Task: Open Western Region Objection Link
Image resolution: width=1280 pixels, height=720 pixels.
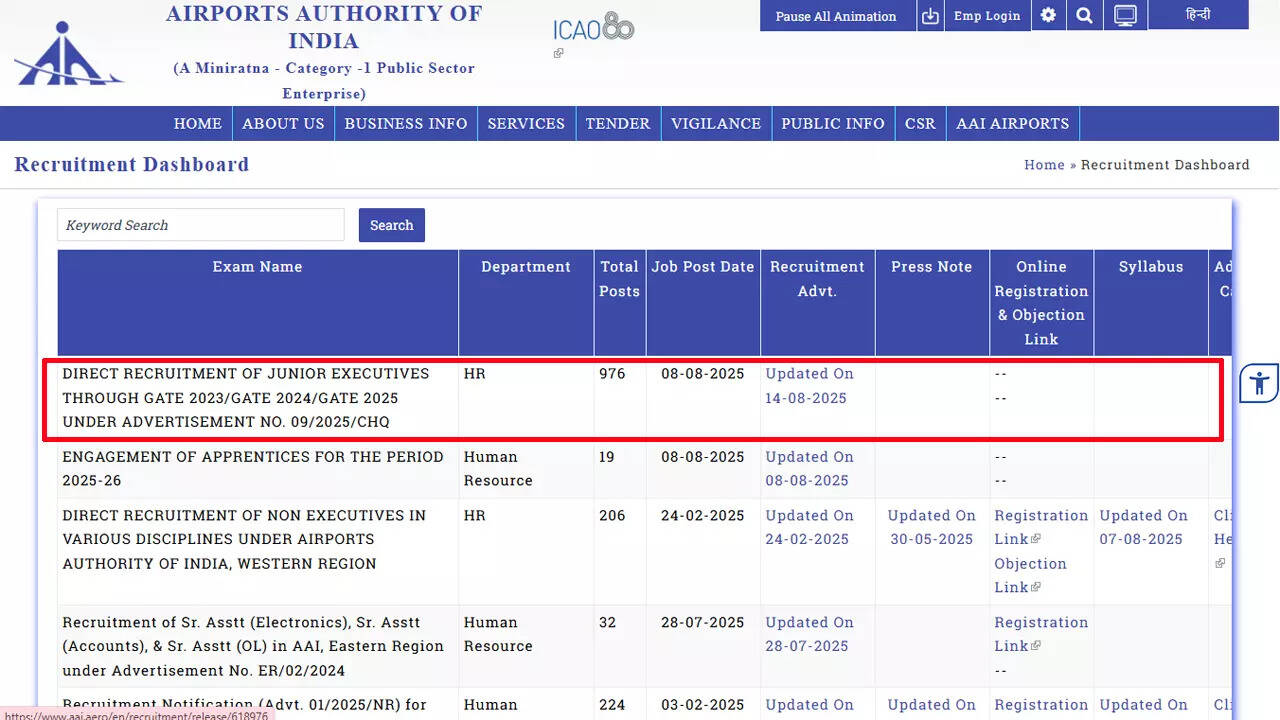Action: pyautogui.click(x=1030, y=576)
